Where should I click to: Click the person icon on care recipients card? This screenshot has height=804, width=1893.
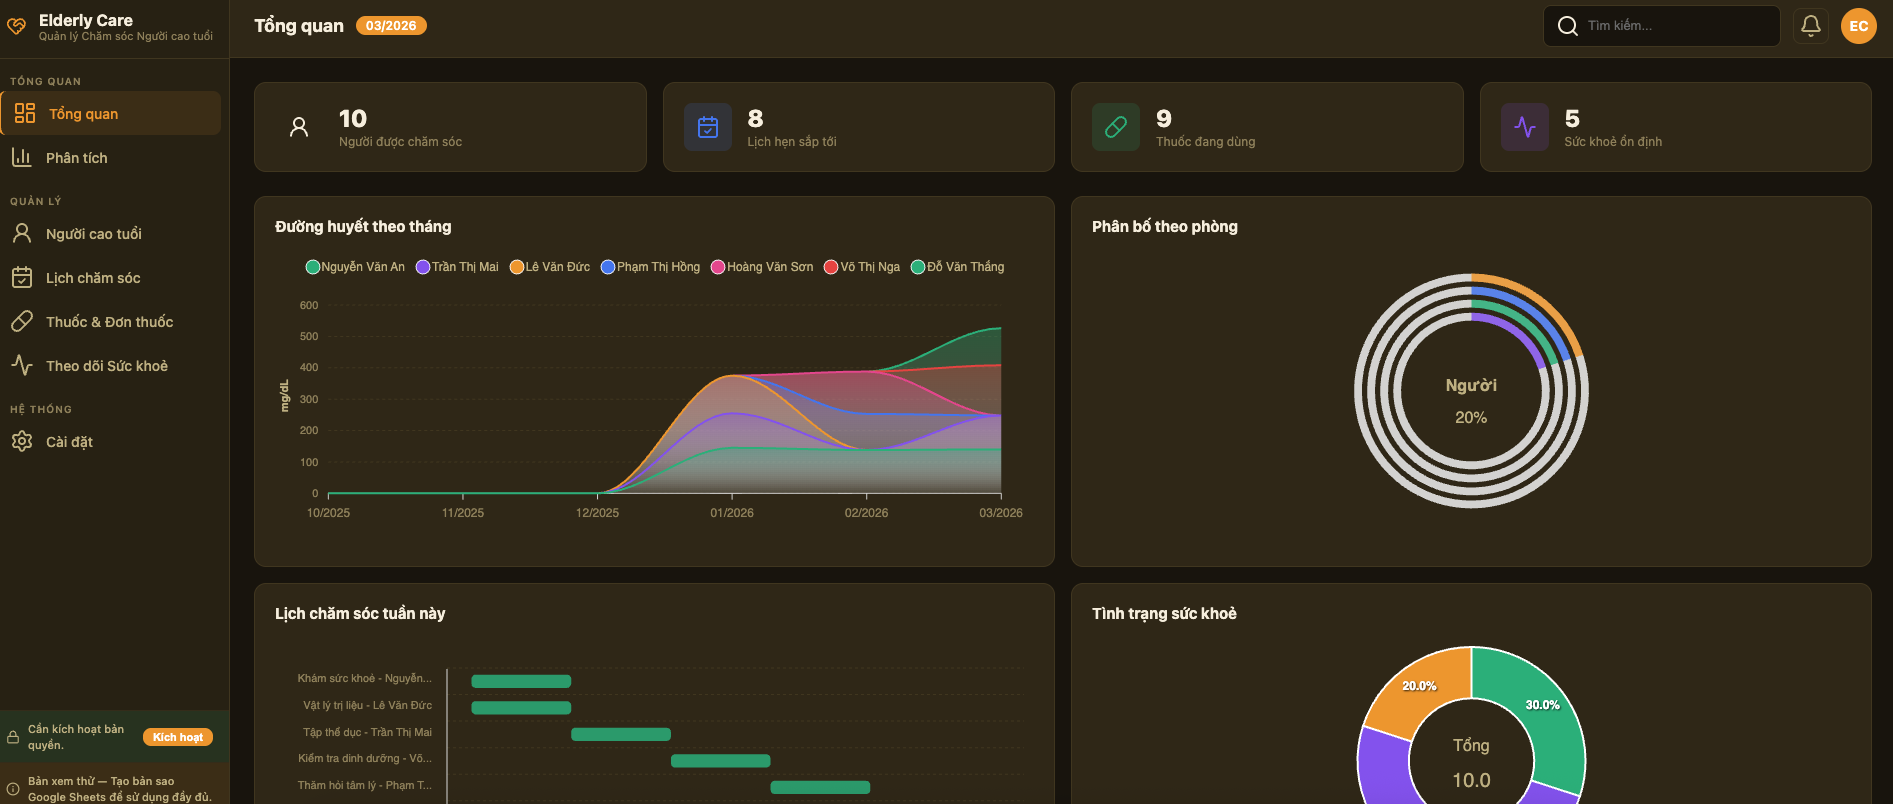pyautogui.click(x=299, y=127)
